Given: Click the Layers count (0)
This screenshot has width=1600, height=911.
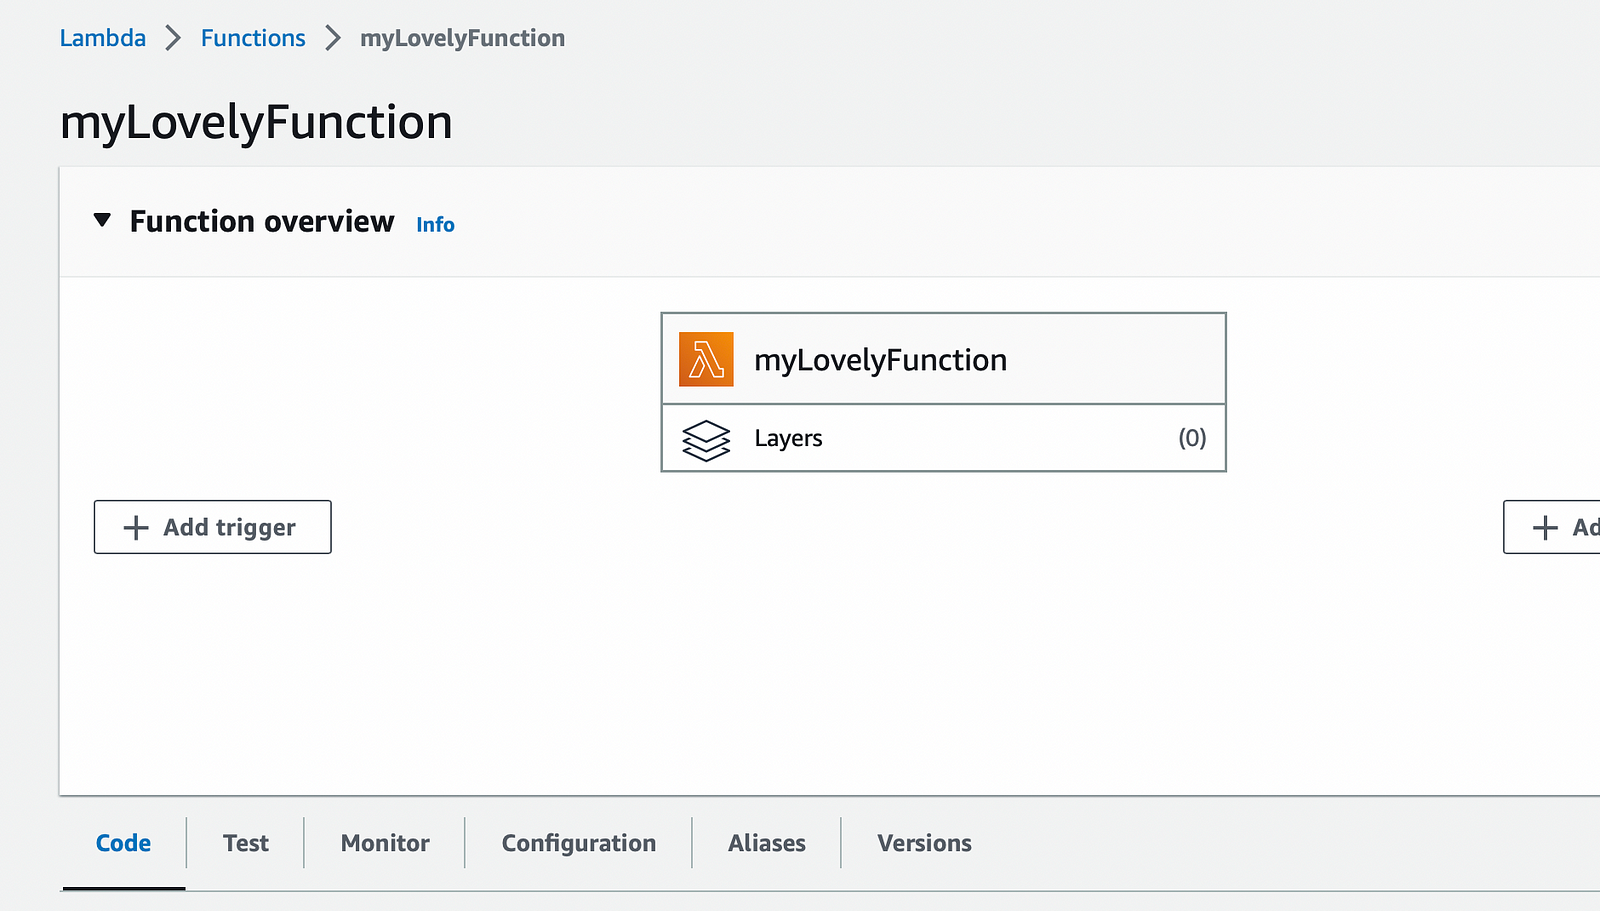Looking at the screenshot, I should pyautogui.click(x=1192, y=438).
